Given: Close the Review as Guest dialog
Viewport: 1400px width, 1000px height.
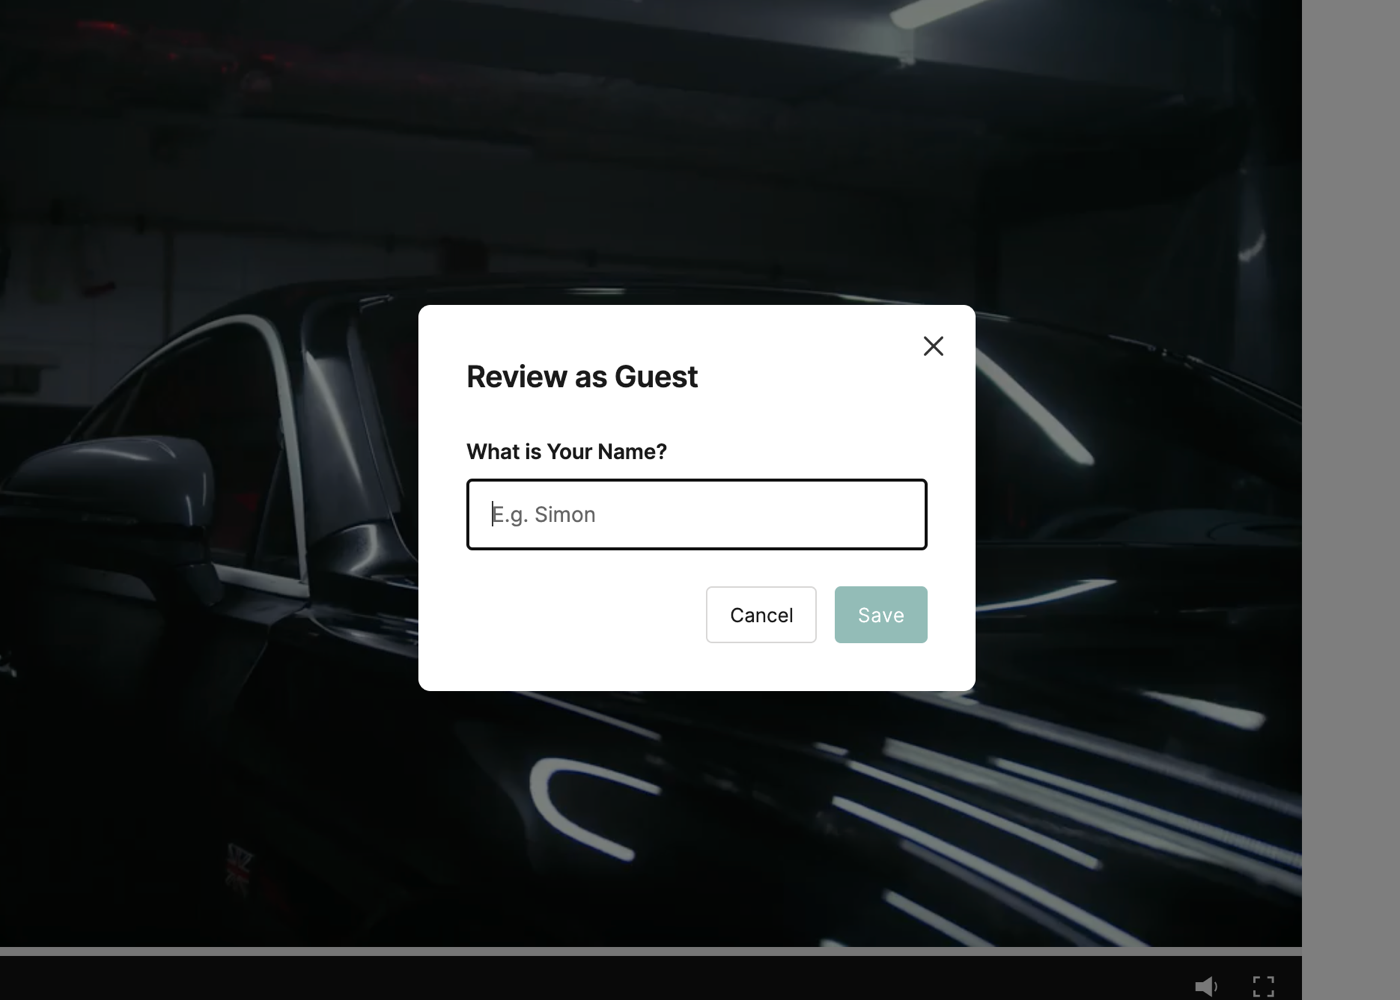Looking at the screenshot, I should pos(933,346).
